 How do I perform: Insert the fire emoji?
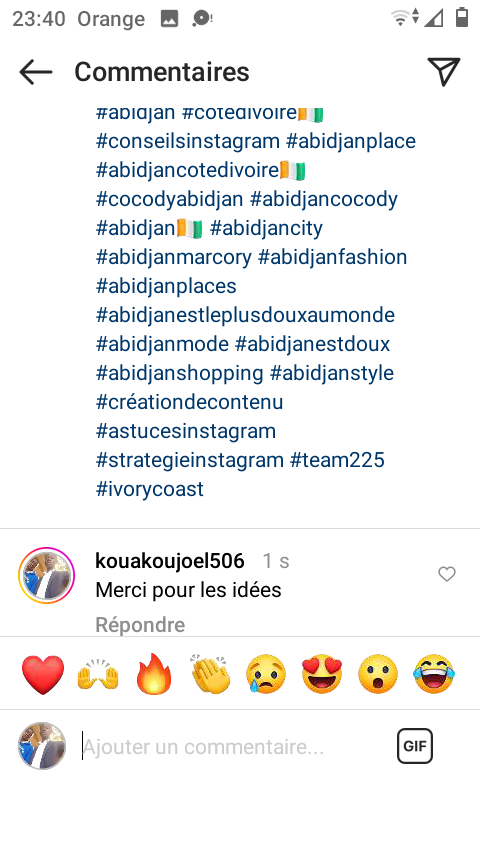154,674
